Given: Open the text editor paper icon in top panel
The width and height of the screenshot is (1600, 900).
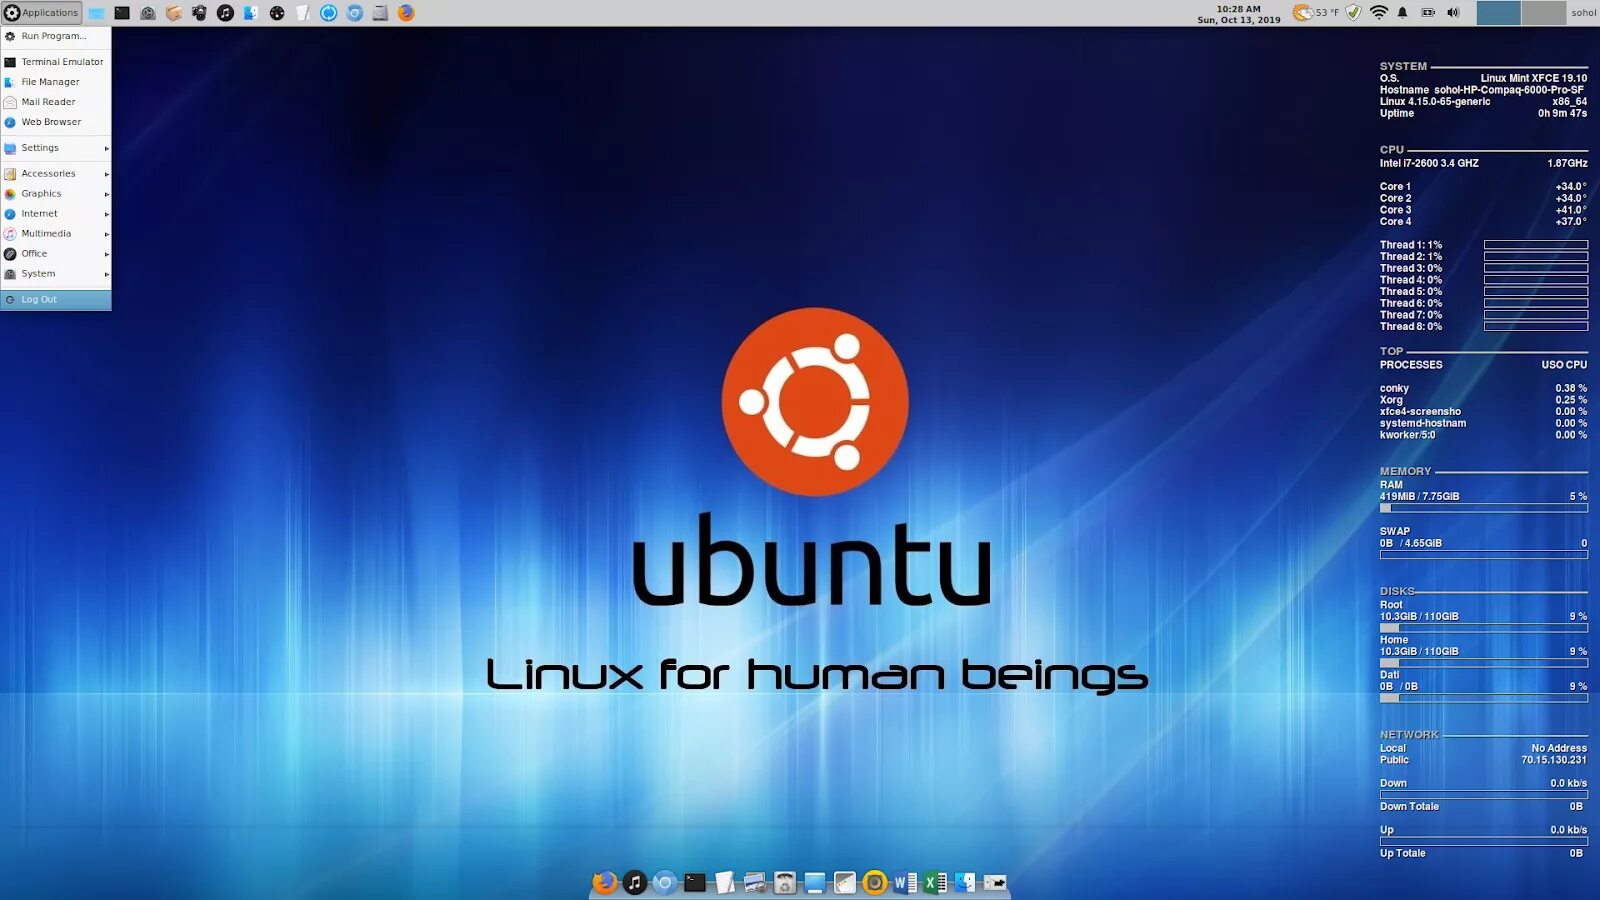Looking at the screenshot, I should click(x=303, y=13).
